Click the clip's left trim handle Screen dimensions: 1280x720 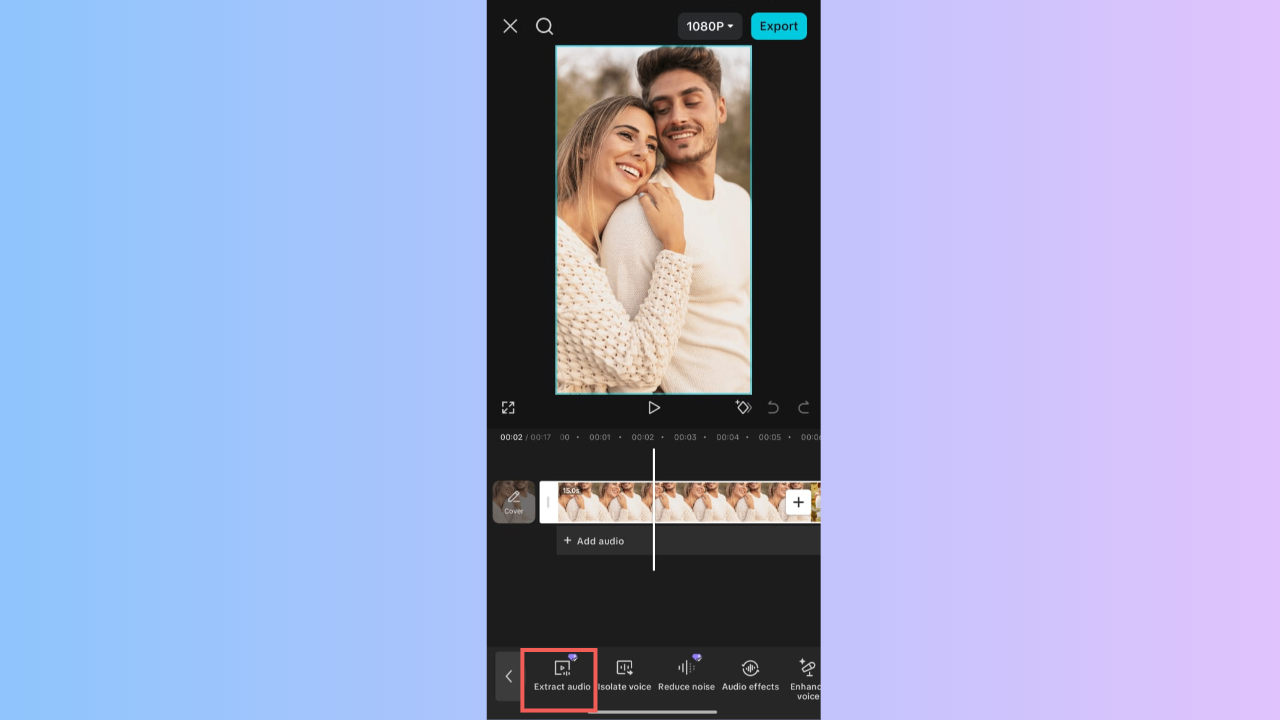click(548, 502)
